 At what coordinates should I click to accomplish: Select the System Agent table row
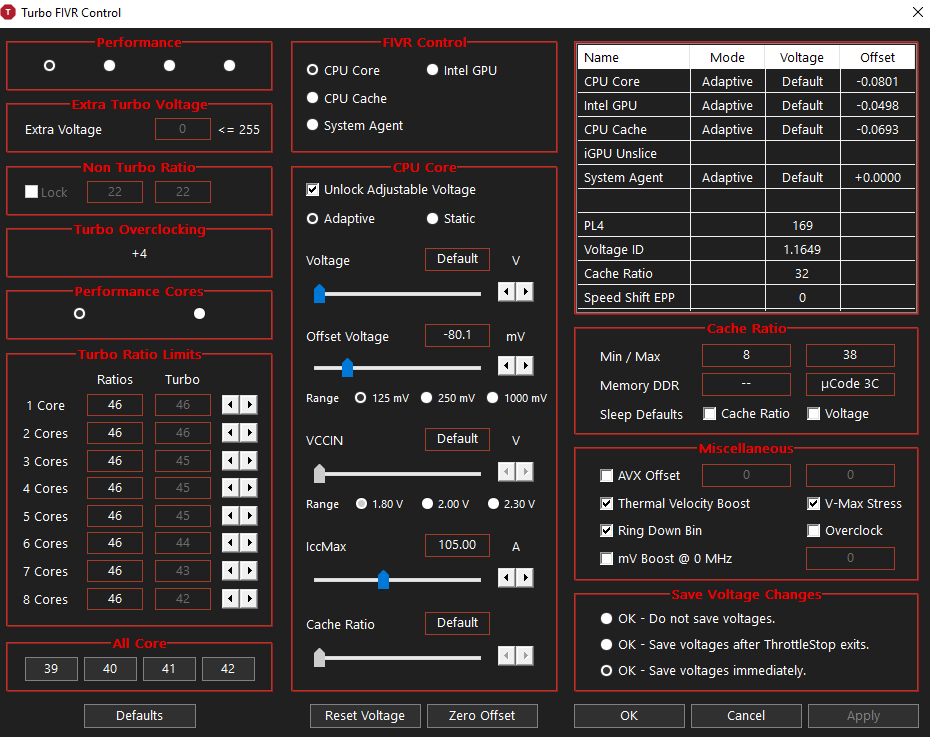click(x=746, y=177)
